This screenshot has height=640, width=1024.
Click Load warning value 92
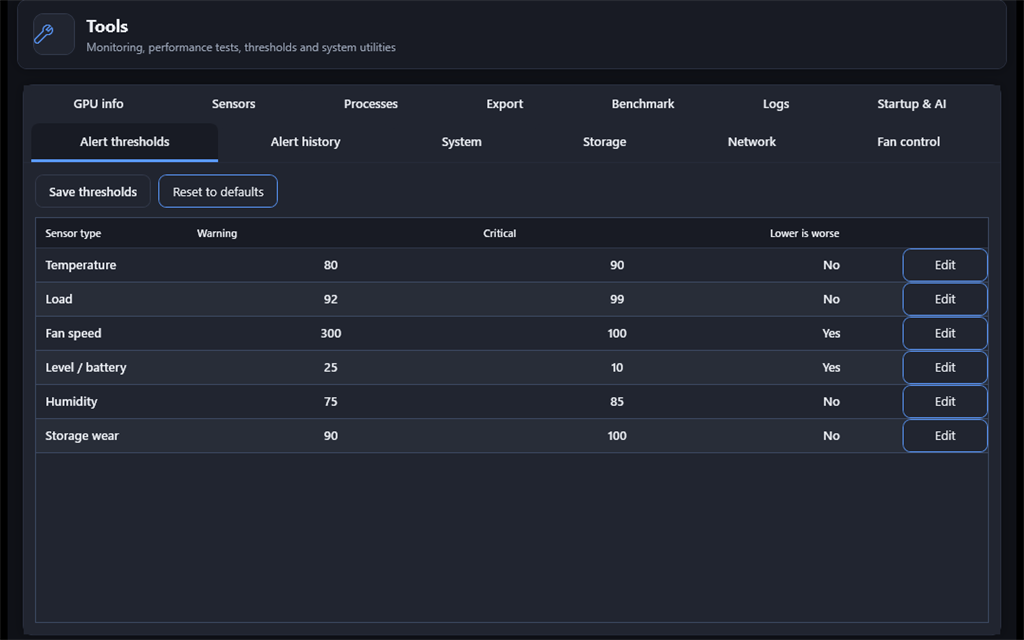[x=330, y=299]
